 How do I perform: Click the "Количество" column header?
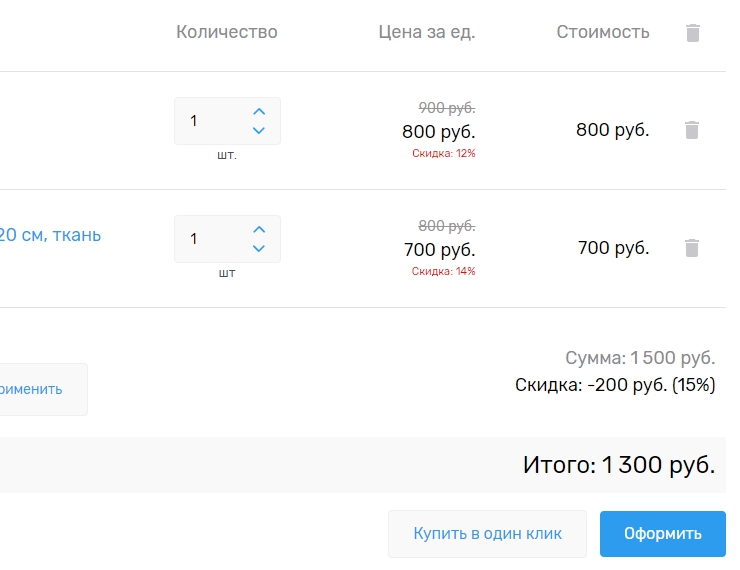(226, 32)
